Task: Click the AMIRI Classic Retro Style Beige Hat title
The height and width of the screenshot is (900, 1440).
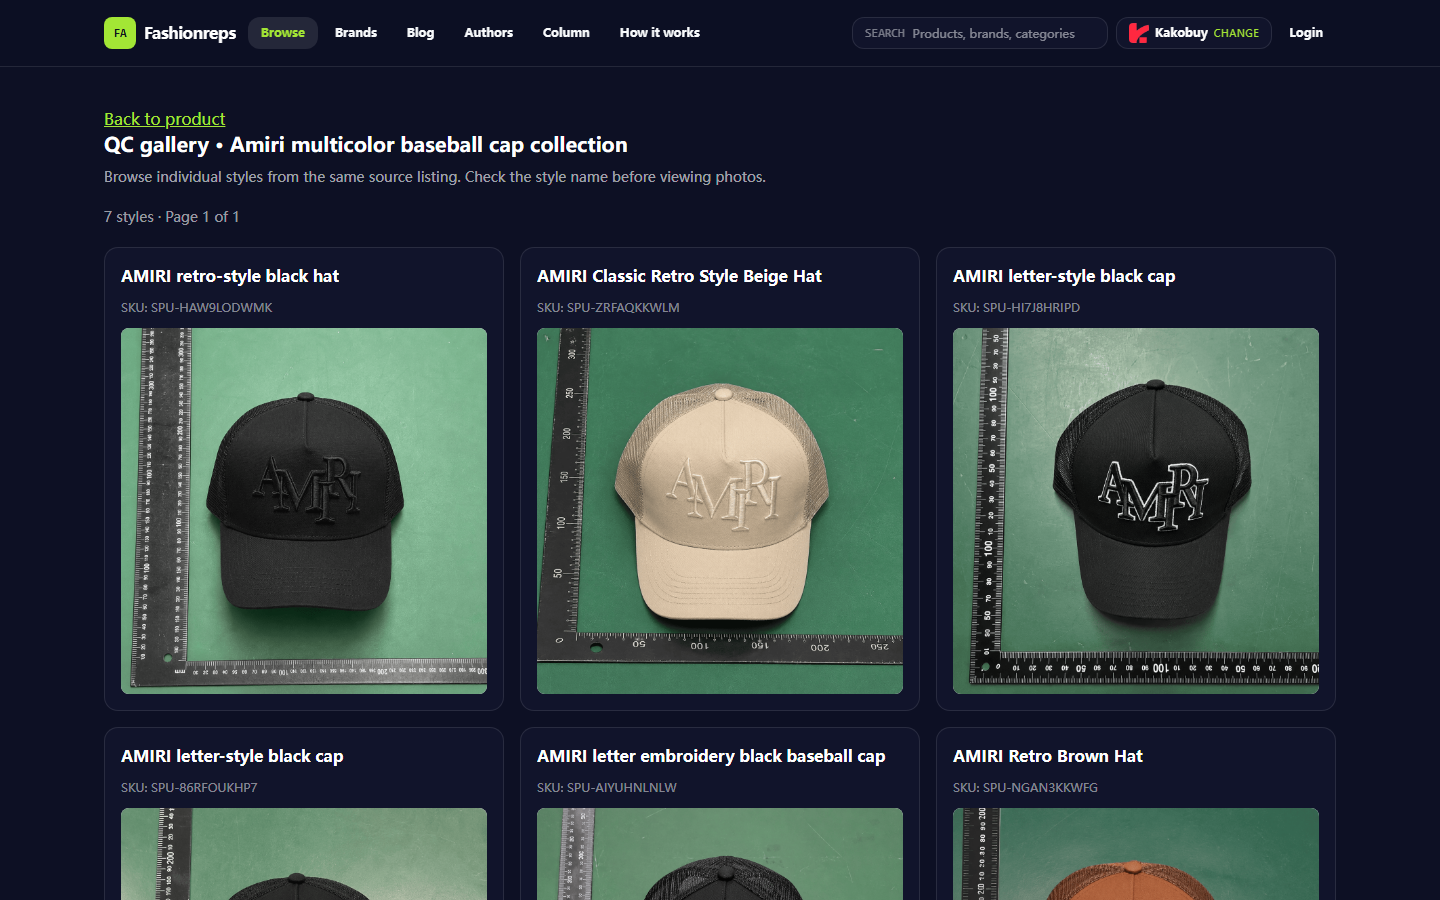Action: pyautogui.click(x=679, y=276)
